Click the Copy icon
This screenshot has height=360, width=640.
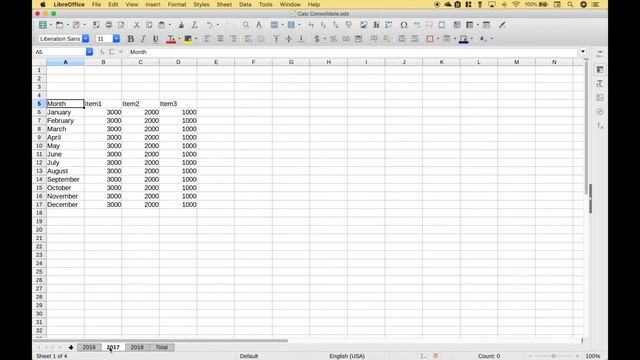pyautogui.click(x=149, y=25)
